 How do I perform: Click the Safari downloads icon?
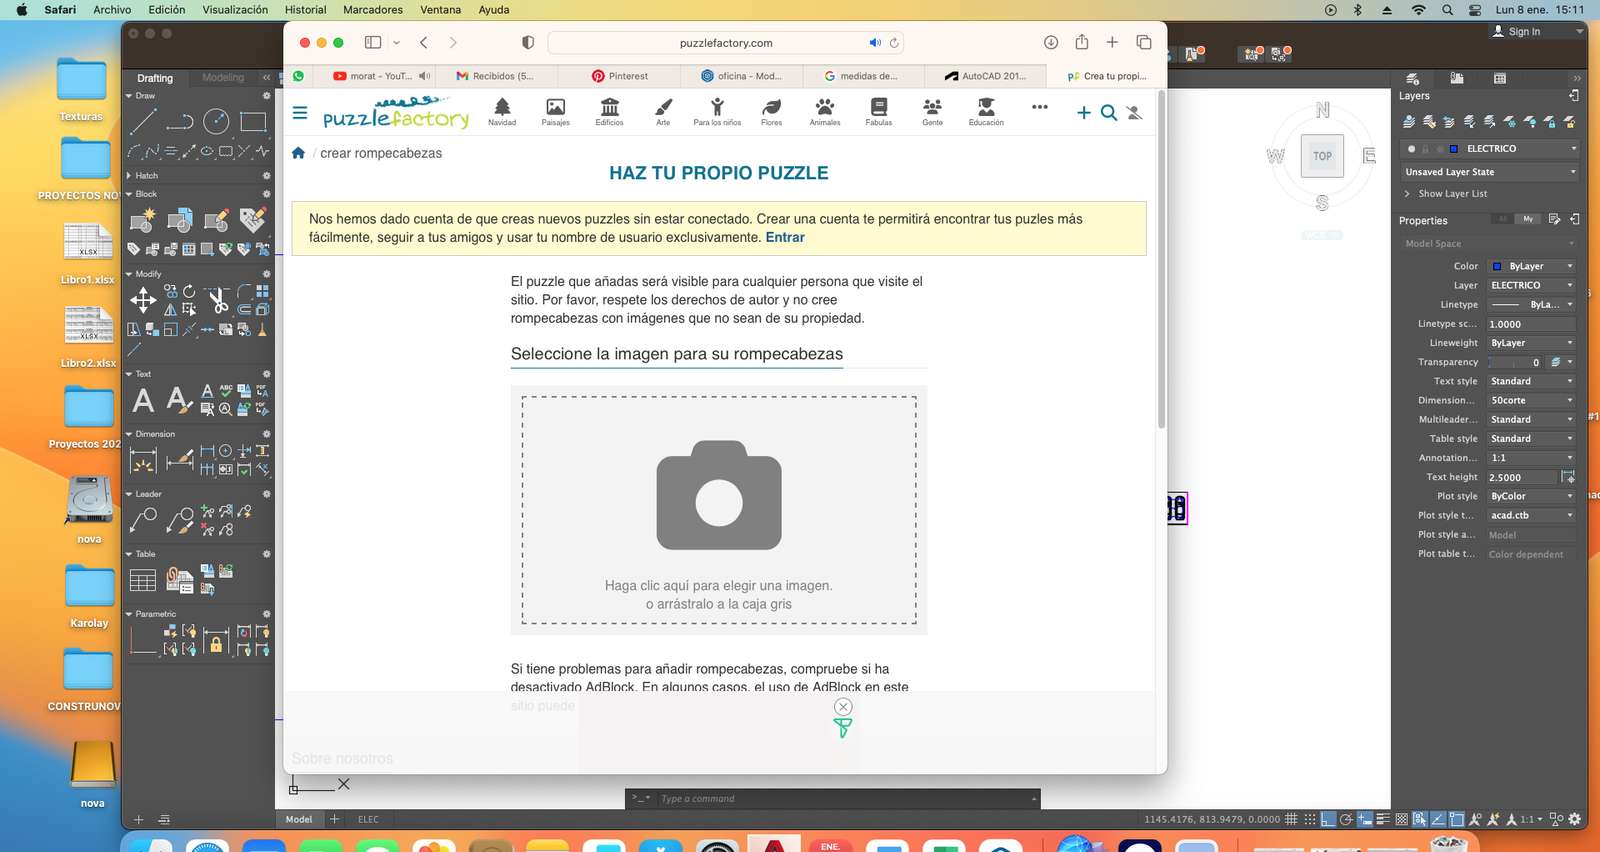pyautogui.click(x=1050, y=42)
